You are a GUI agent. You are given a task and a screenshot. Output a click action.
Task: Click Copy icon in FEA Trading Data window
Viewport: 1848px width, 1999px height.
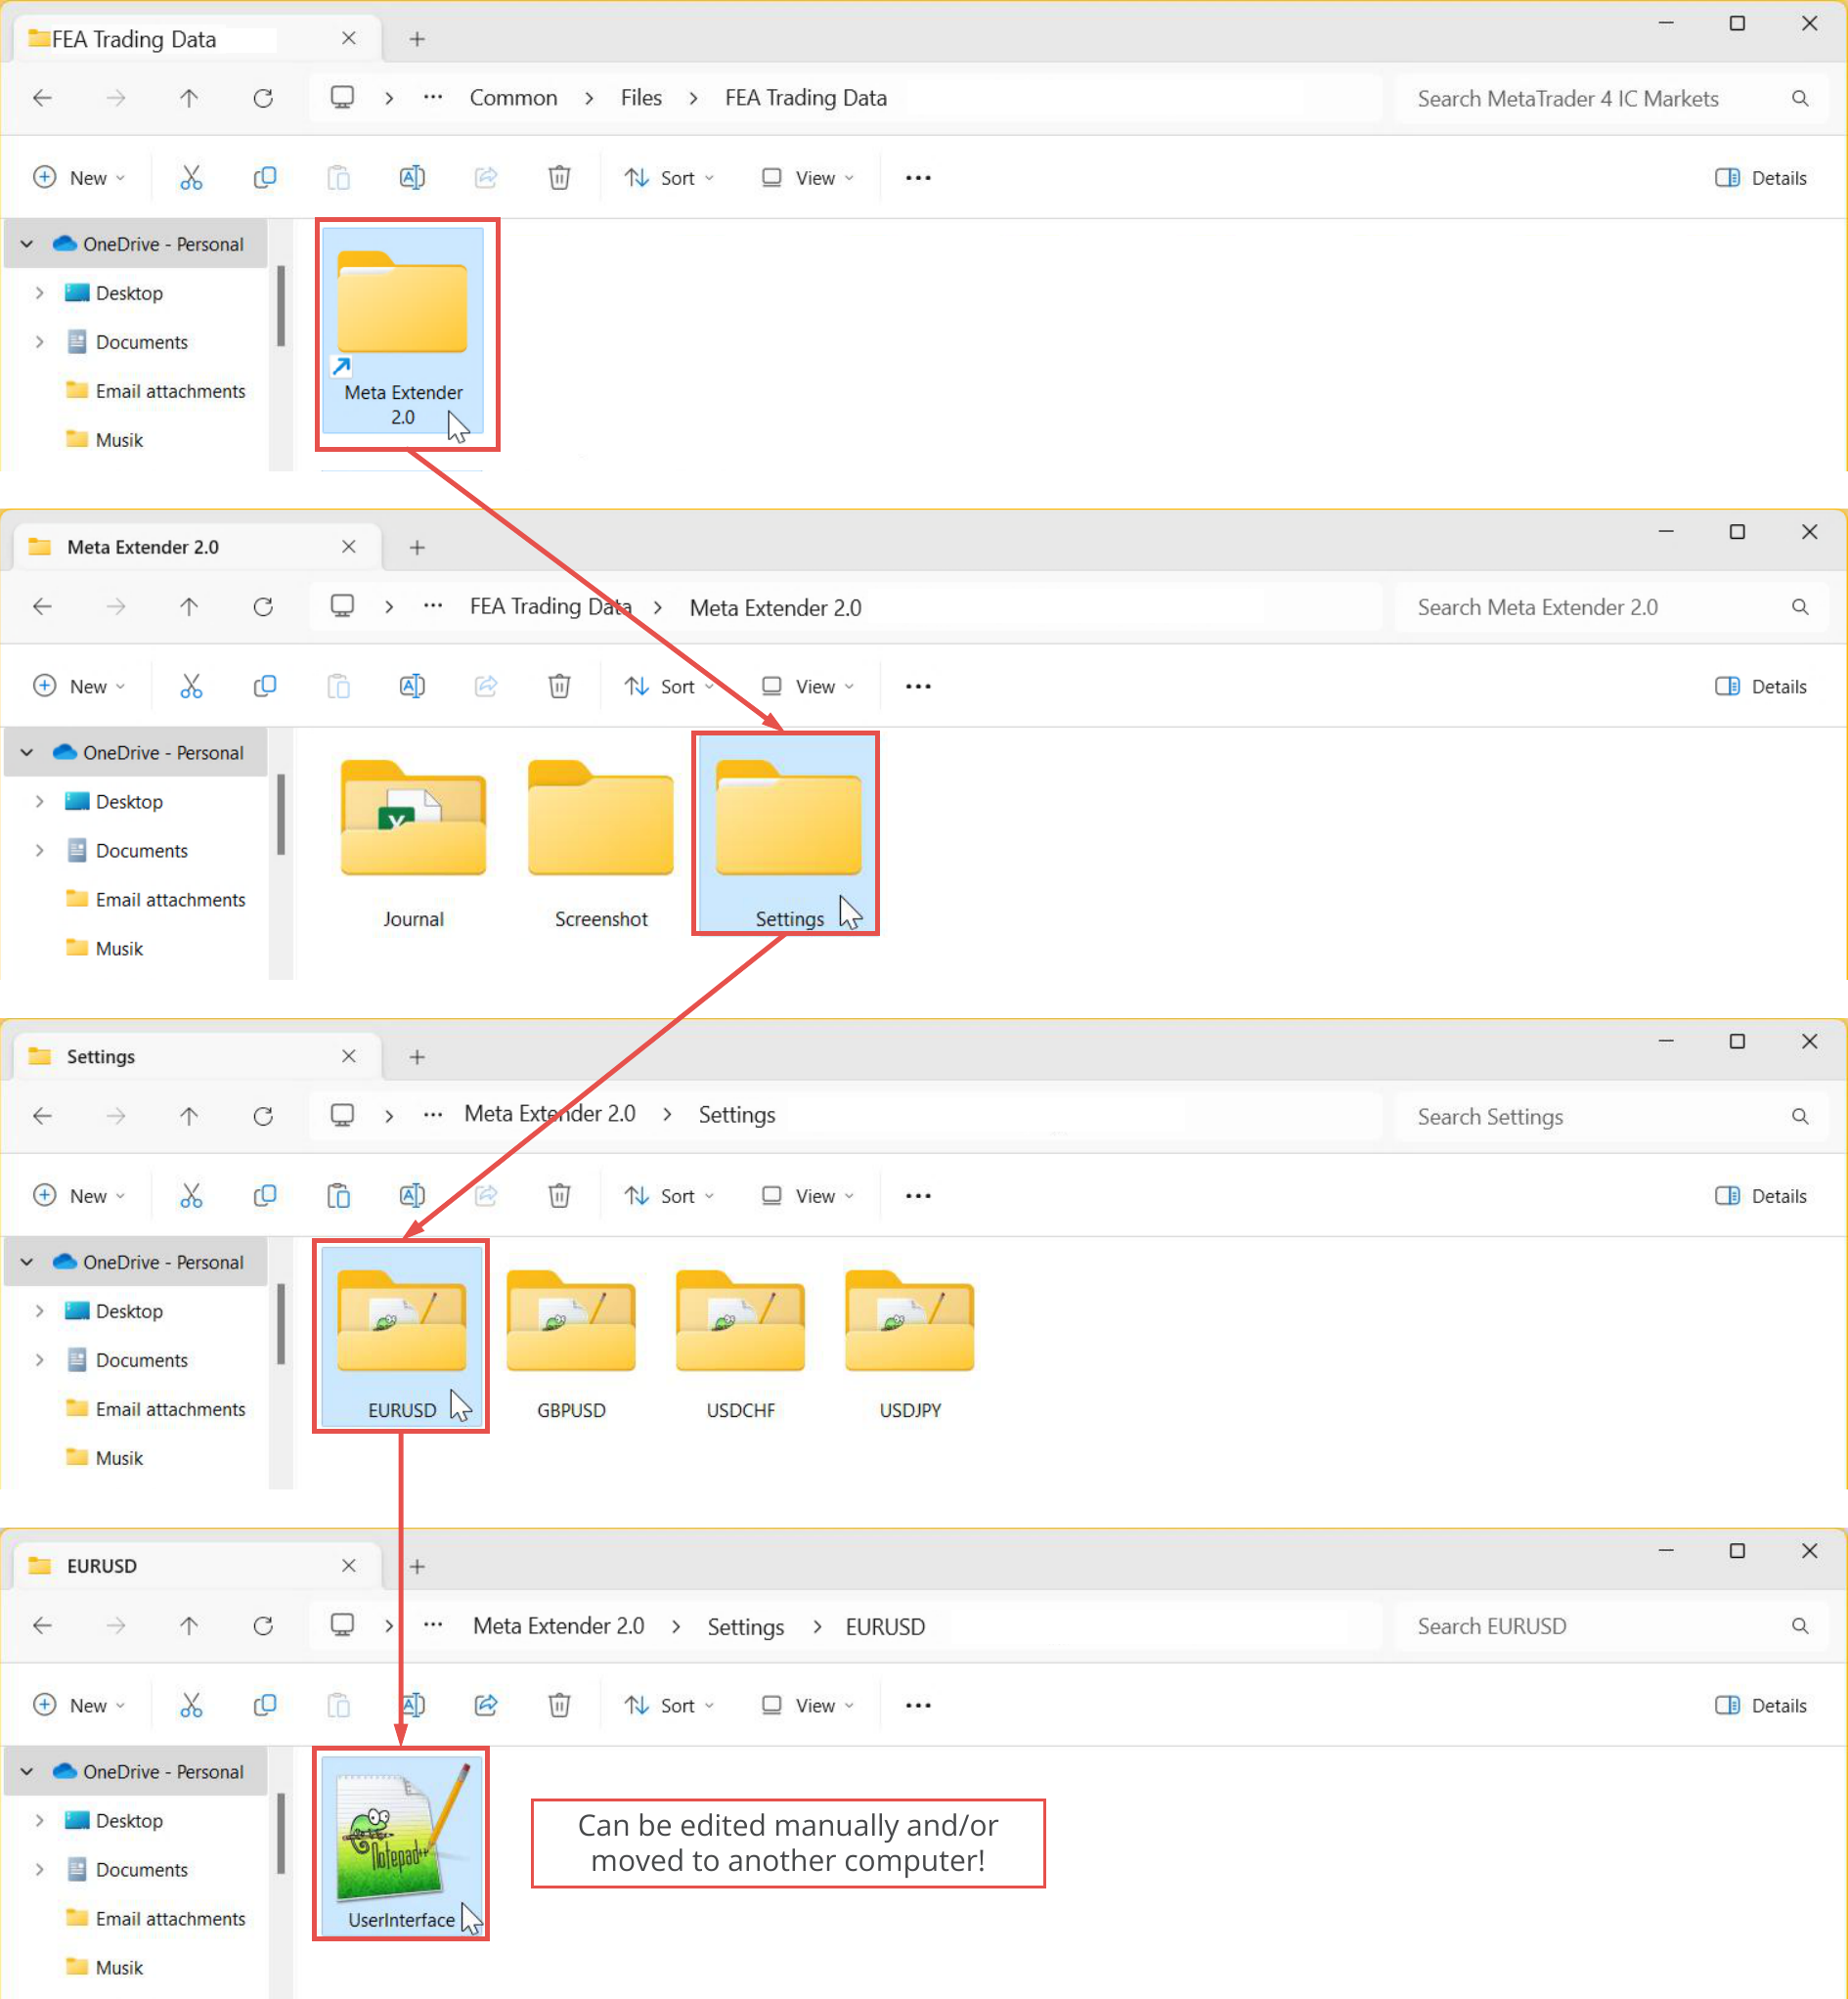(265, 178)
